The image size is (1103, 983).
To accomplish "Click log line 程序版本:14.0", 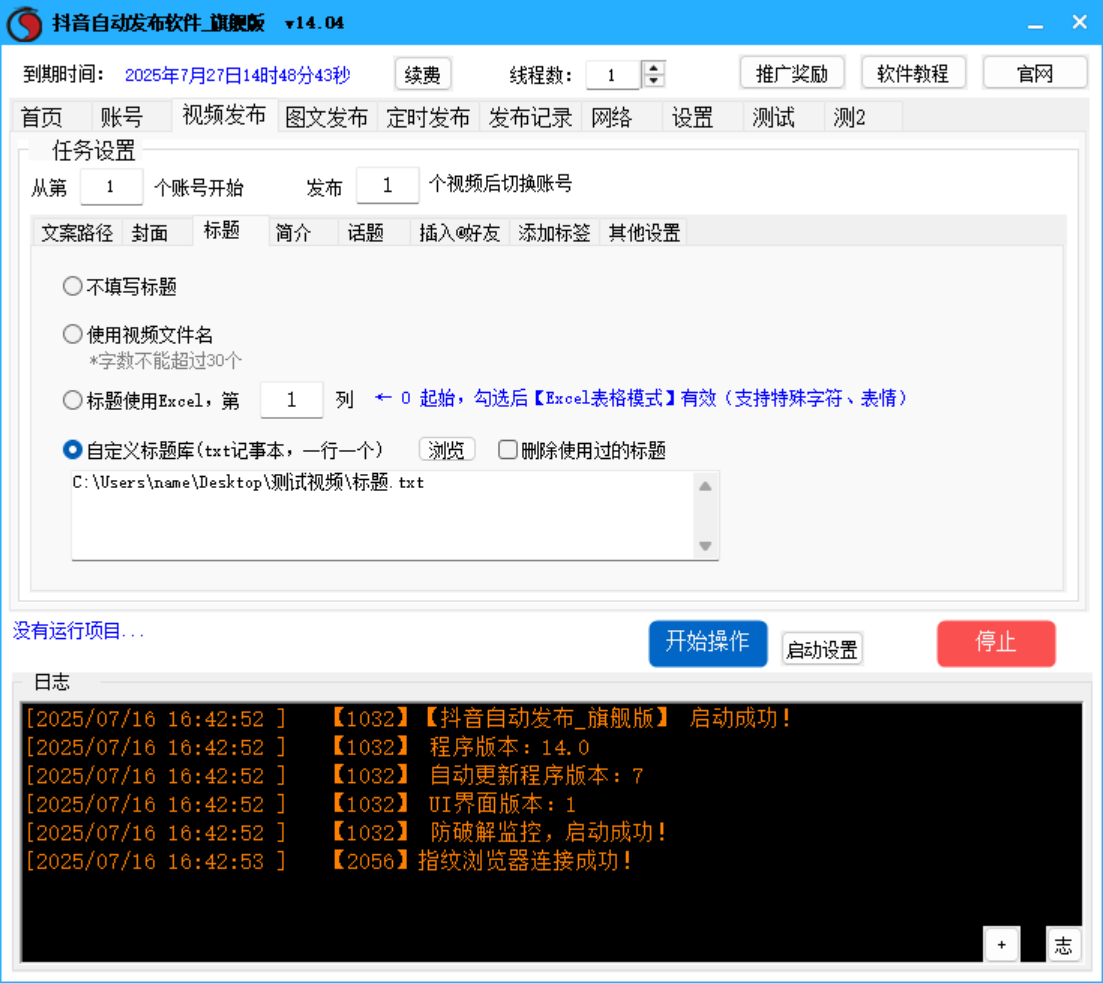I will [x=509, y=747].
